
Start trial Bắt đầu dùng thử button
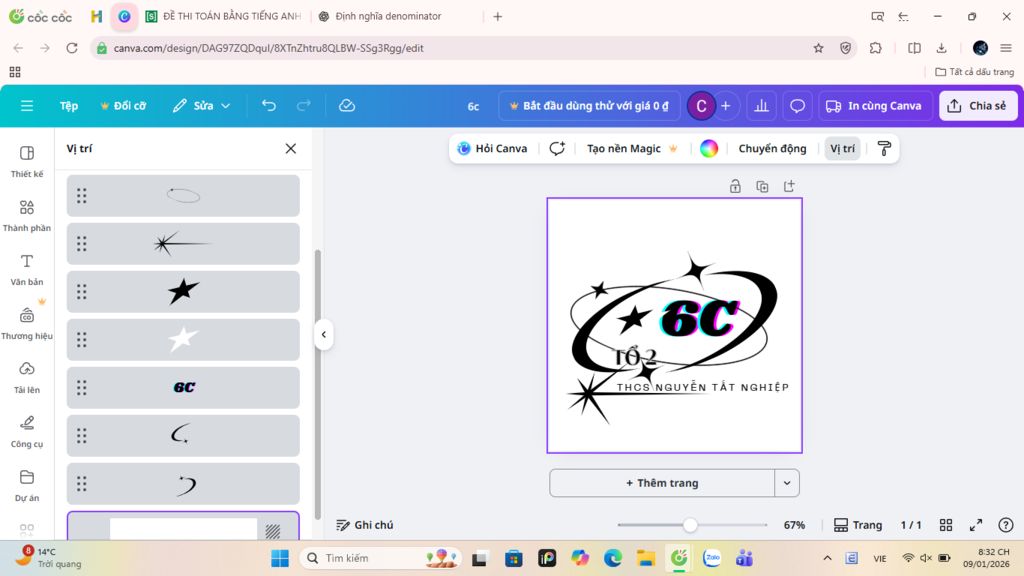click(589, 106)
